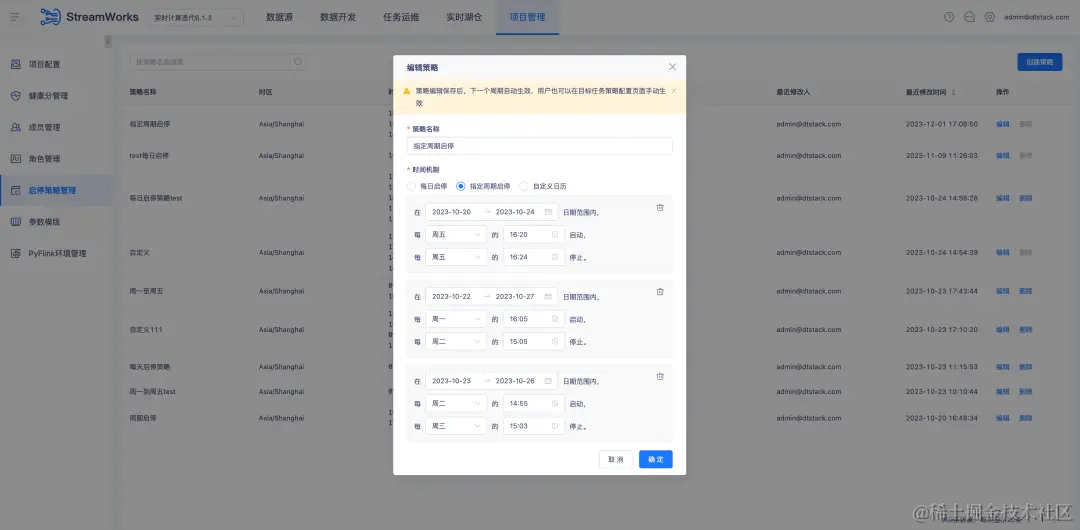Click the sort icon on 最近修改时间 column
Viewport: 1080px width, 530px height.
coord(953,92)
